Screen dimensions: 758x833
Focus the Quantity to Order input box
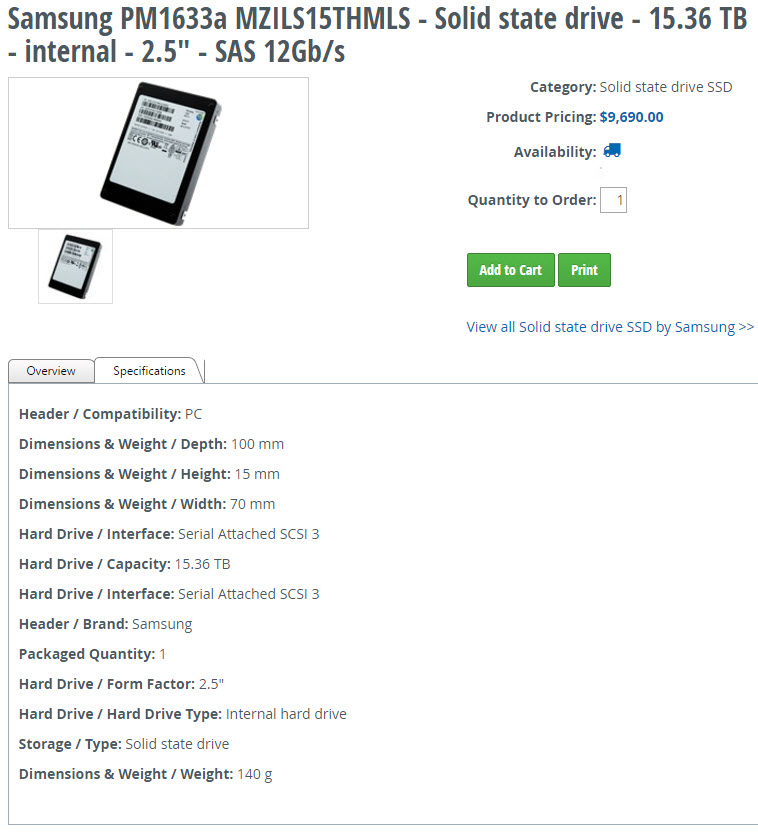(x=614, y=200)
